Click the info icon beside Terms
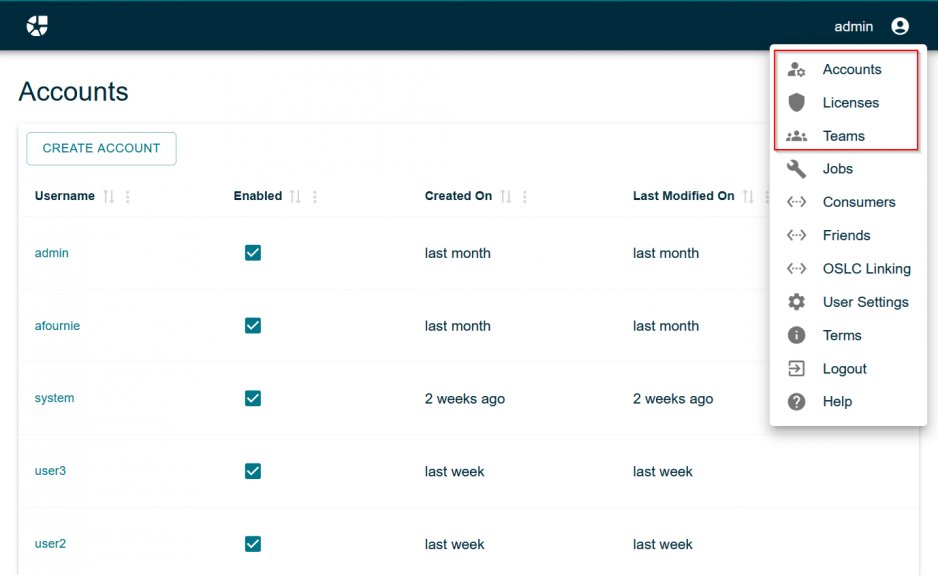 (x=796, y=335)
